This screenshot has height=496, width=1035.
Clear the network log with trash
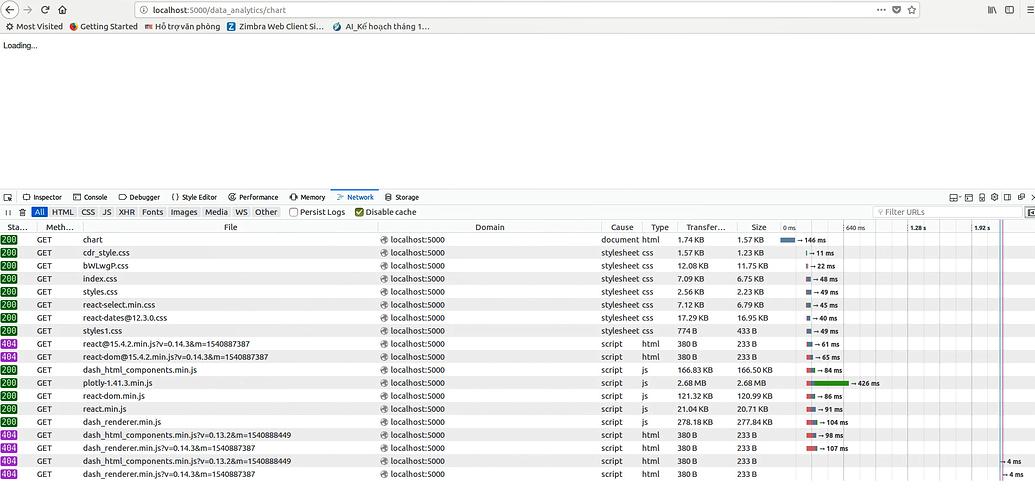click(22, 213)
